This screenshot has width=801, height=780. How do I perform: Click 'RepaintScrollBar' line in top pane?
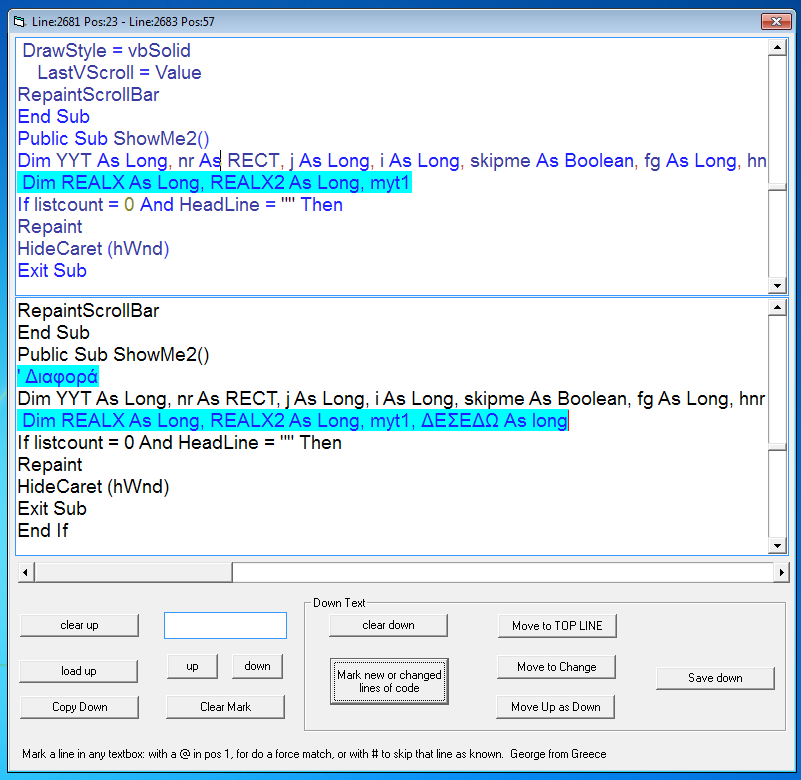pos(88,94)
